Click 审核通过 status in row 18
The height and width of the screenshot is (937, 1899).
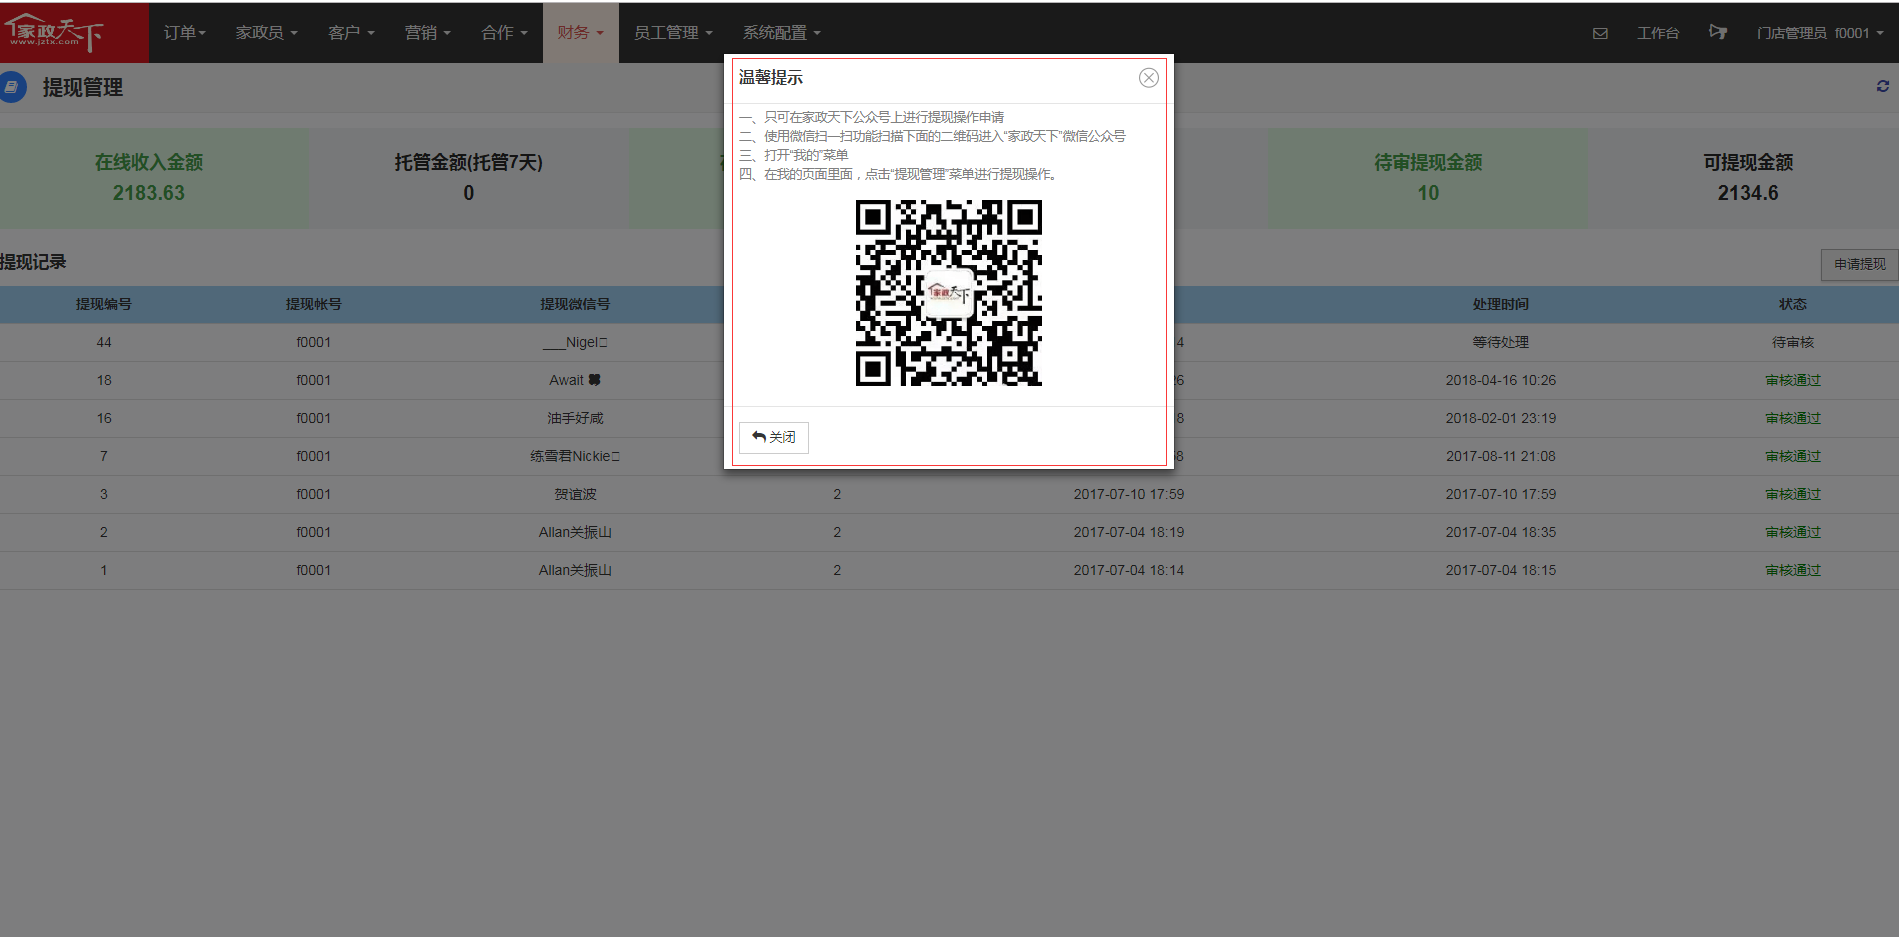(x=1792, y=380)
